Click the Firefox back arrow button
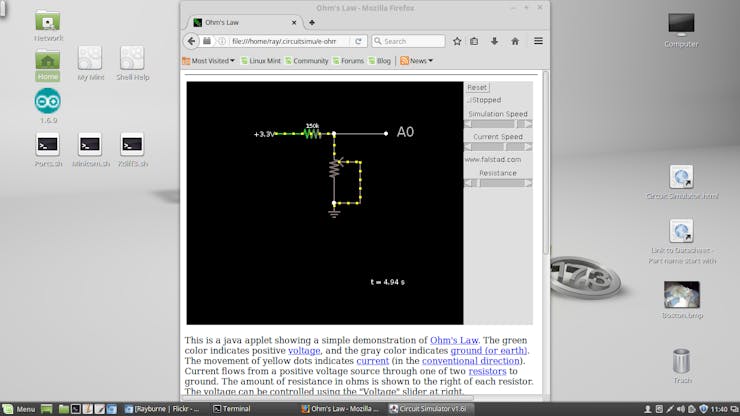The height and width of the screenshot is (416, 740). [191, 41]
